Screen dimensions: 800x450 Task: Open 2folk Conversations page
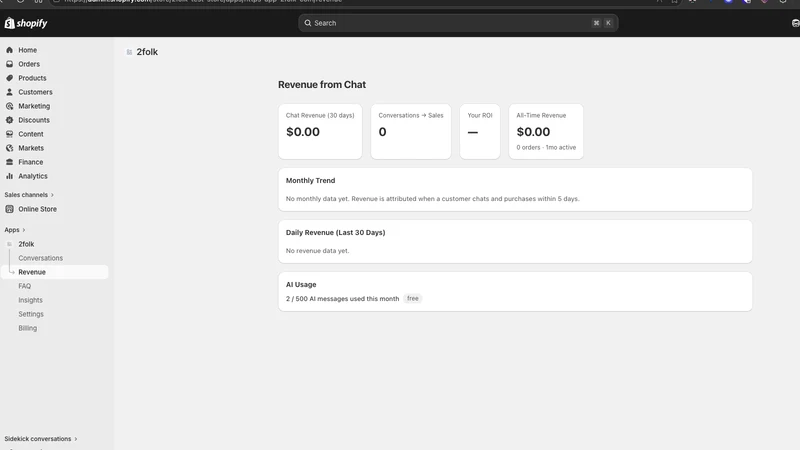[40, 258]
